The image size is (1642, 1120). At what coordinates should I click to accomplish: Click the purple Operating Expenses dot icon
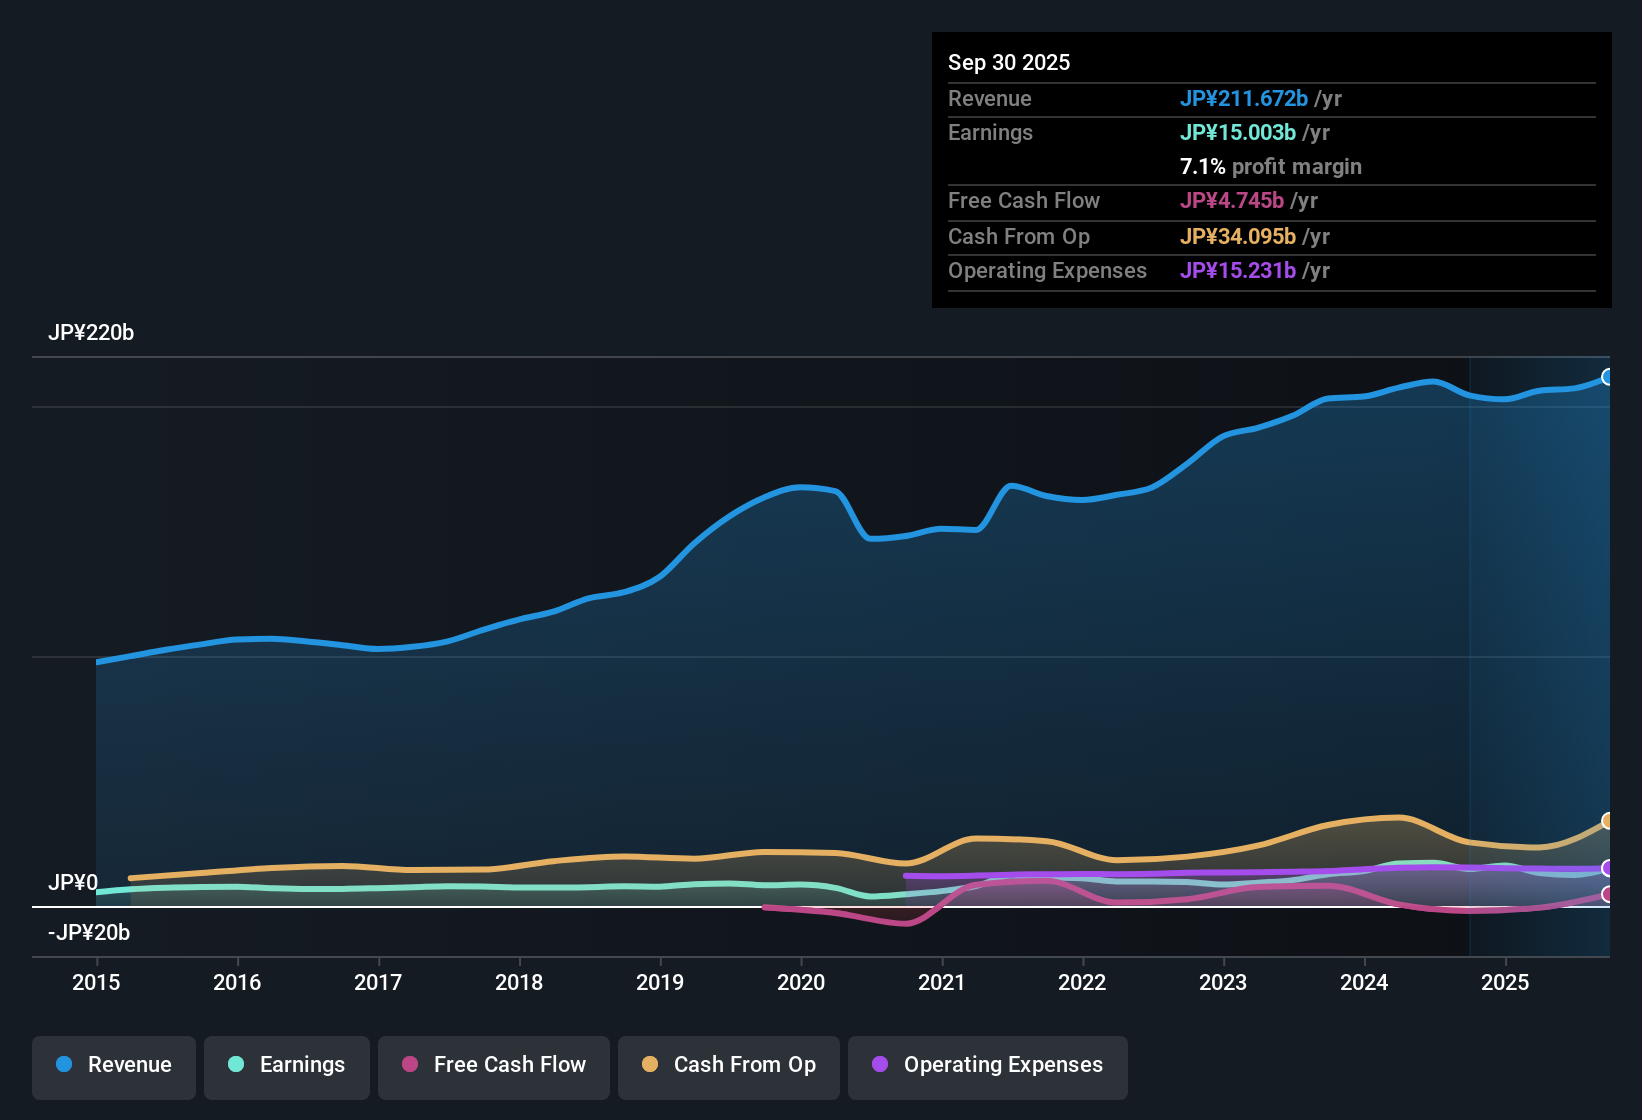tap(880, 1065)
